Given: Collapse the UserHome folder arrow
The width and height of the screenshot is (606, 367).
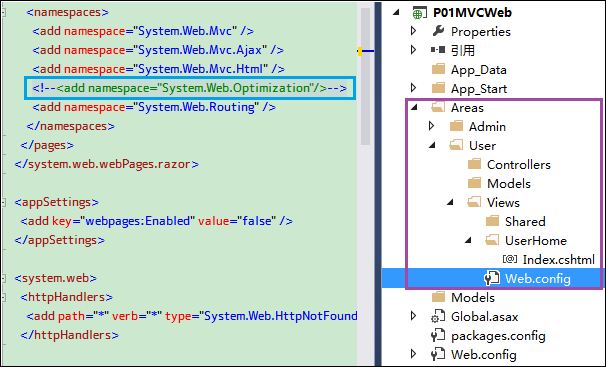Looking at the screenshot, I should coord(468,241).
